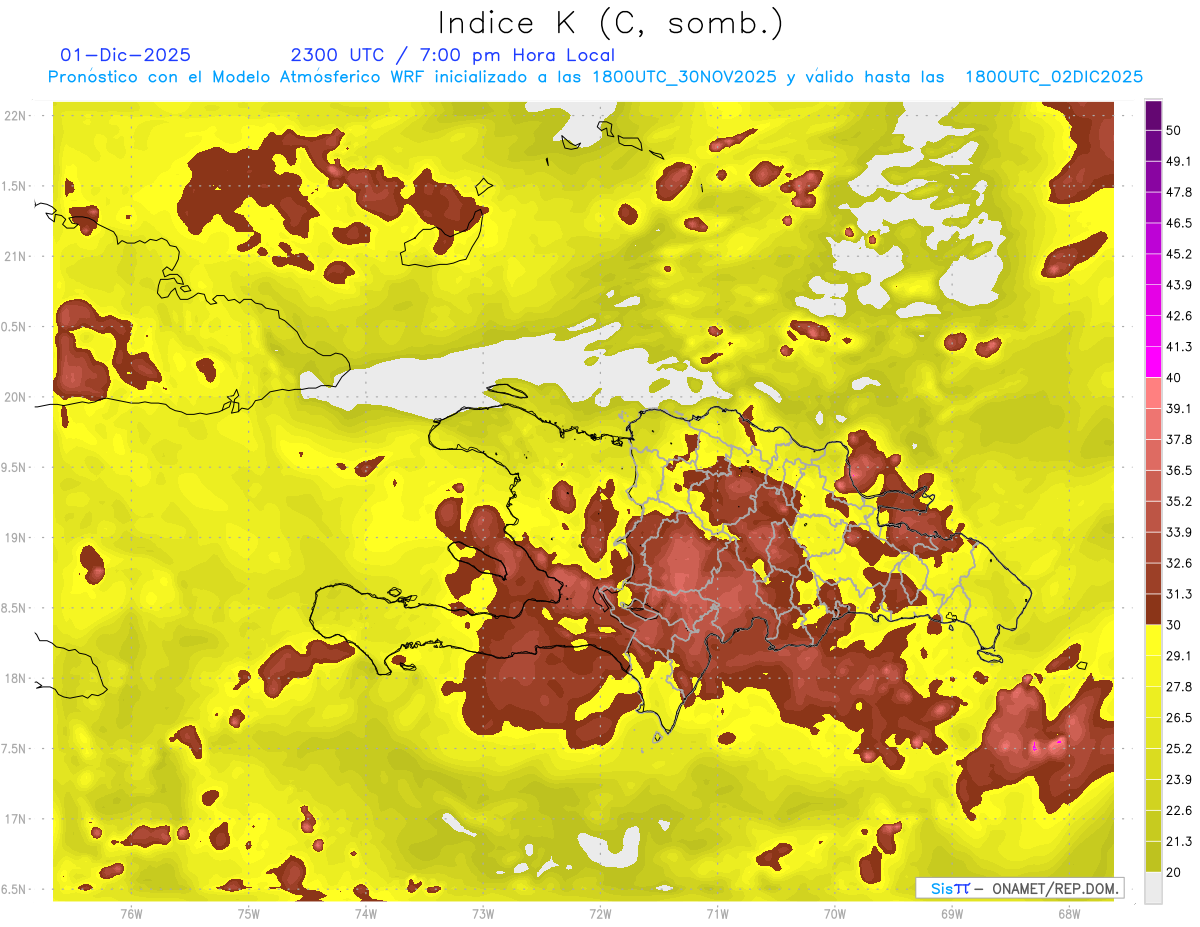
Task: Click the '27.8' legend value
Action: [x=1179, y=687]
